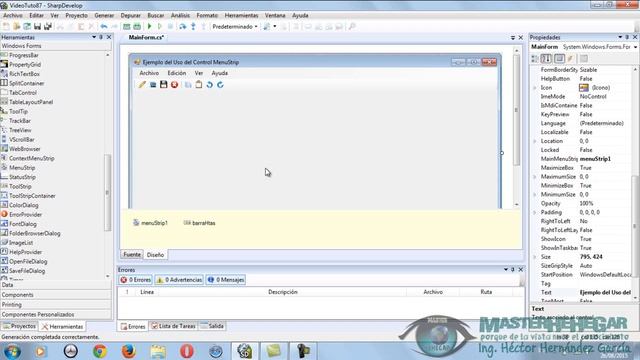Image resolution: width=640 pixels, height=360 pixels.
Task: Toggle Alphabetical sort in Propiedades toolbar
Action: (x=547, y=59)
